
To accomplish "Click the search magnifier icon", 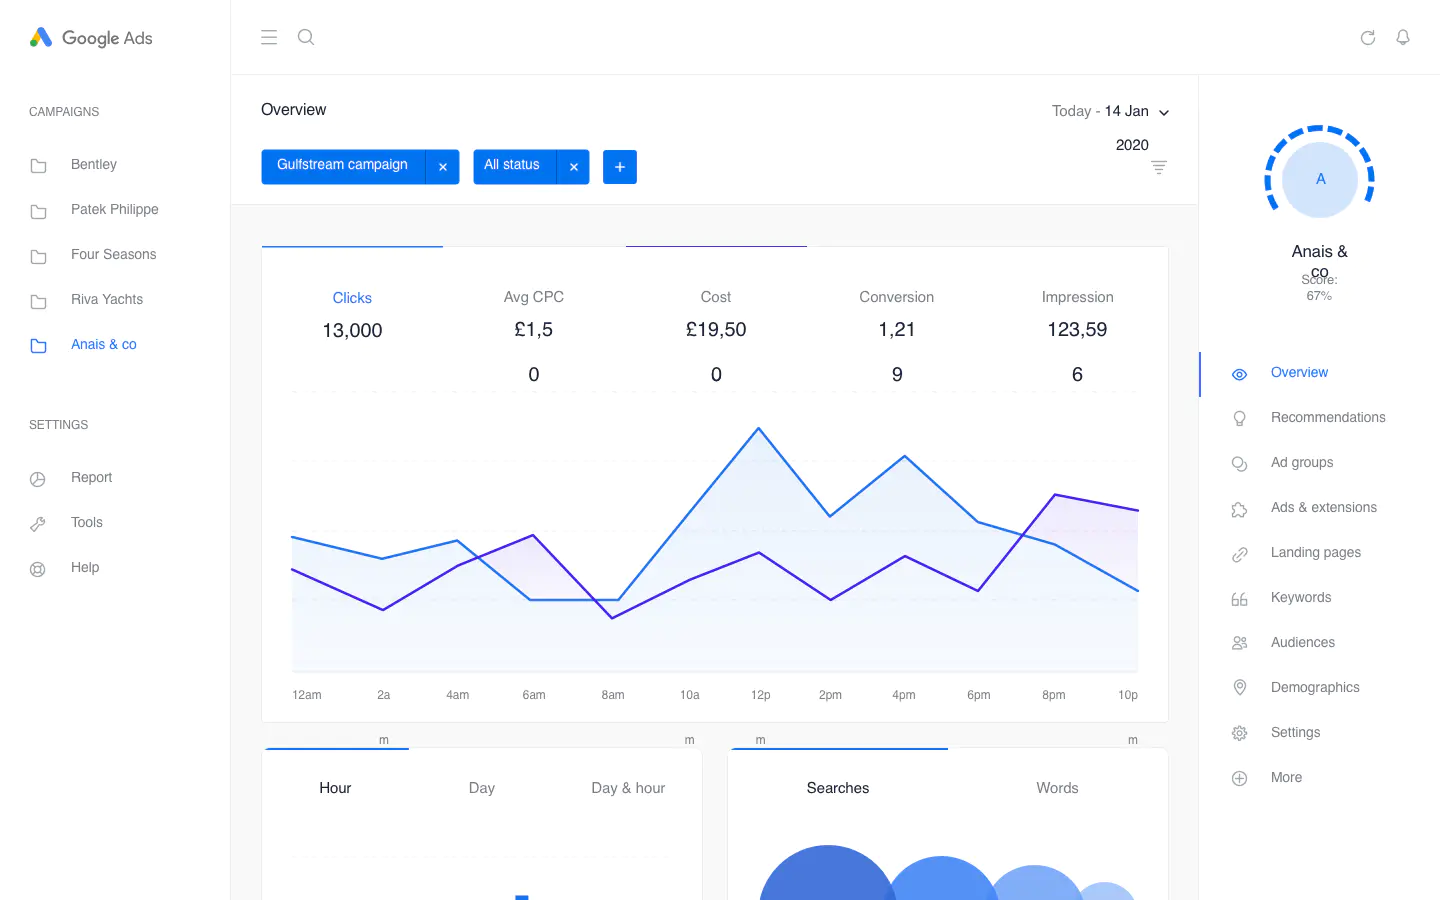I will 306,37.
